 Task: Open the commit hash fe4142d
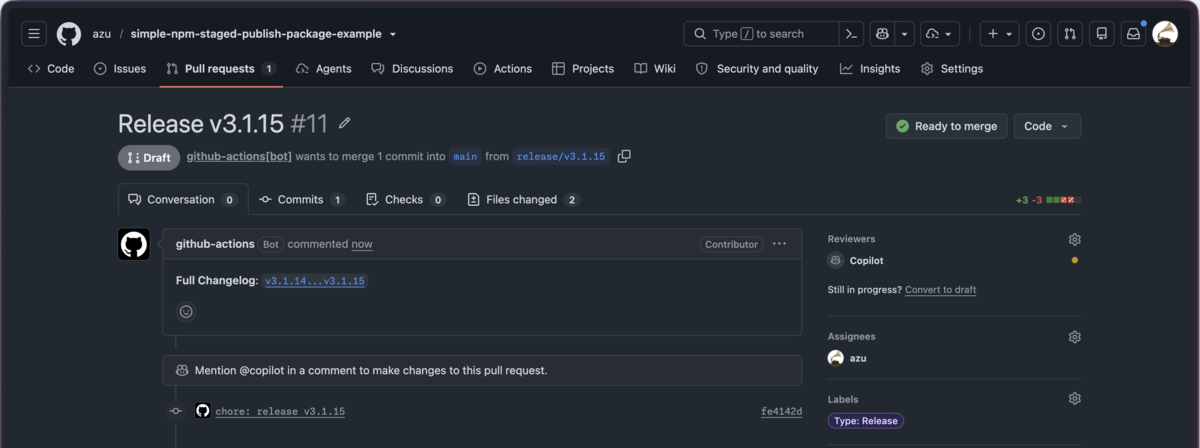tap(781, 412)
